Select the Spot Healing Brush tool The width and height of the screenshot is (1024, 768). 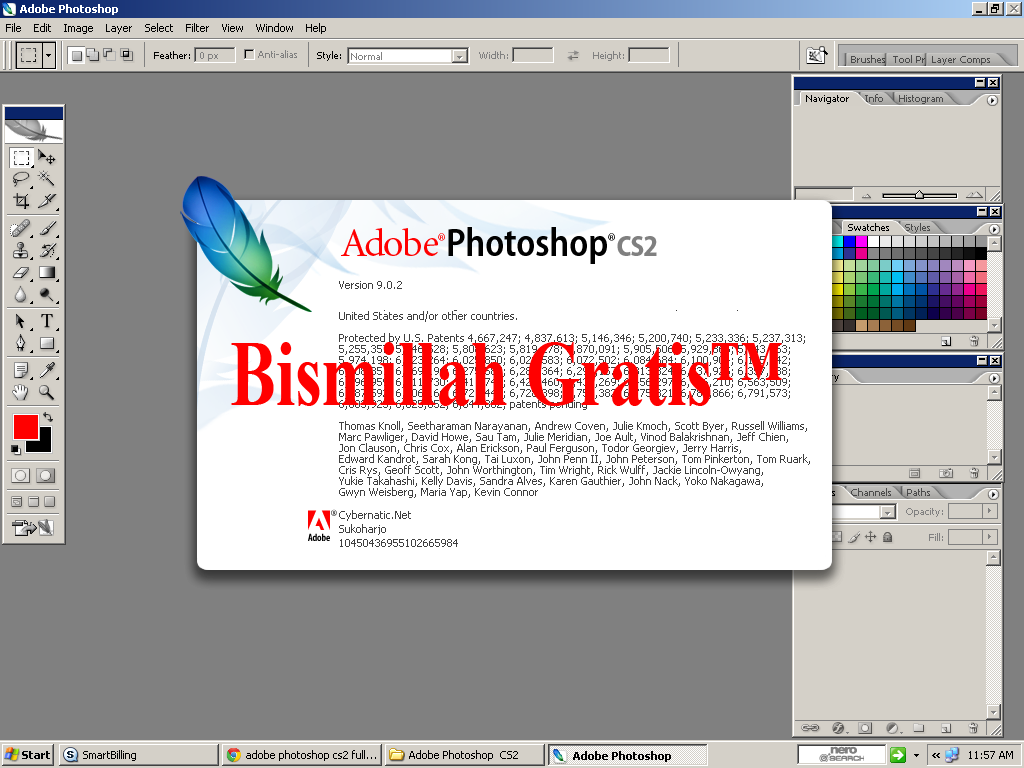[21, 228]
